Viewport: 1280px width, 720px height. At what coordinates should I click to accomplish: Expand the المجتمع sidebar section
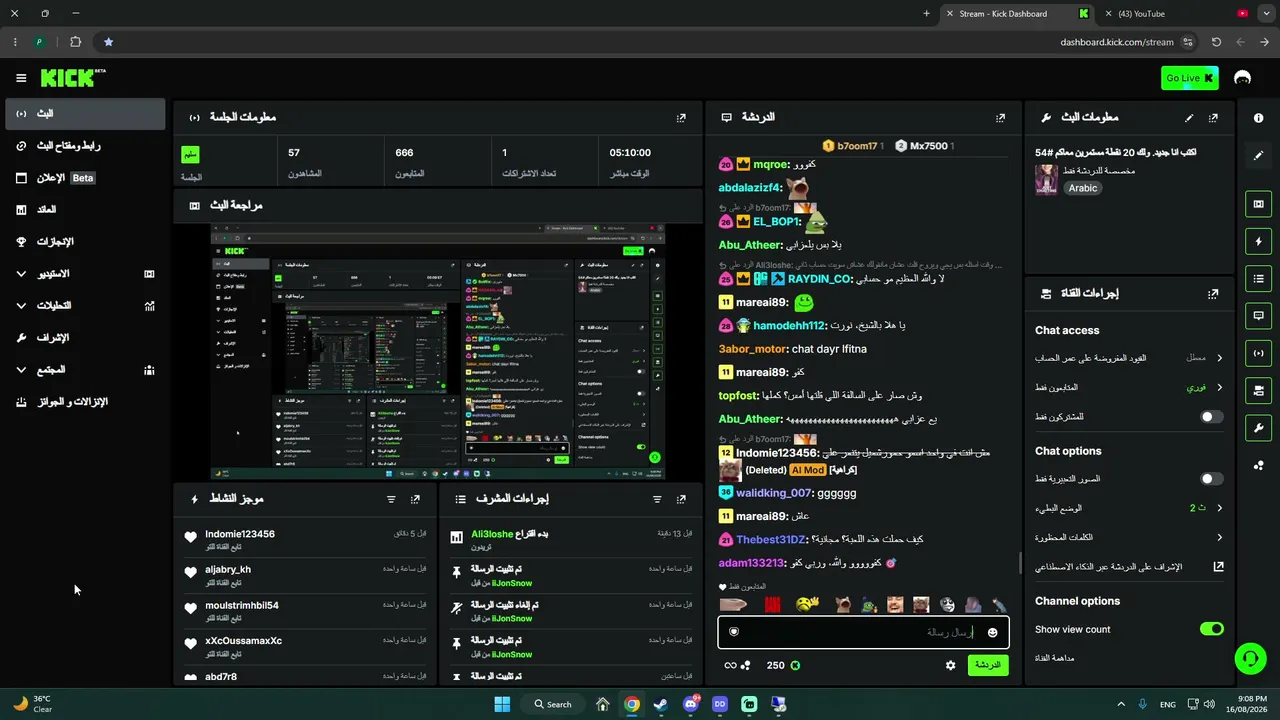pos(85,369)
